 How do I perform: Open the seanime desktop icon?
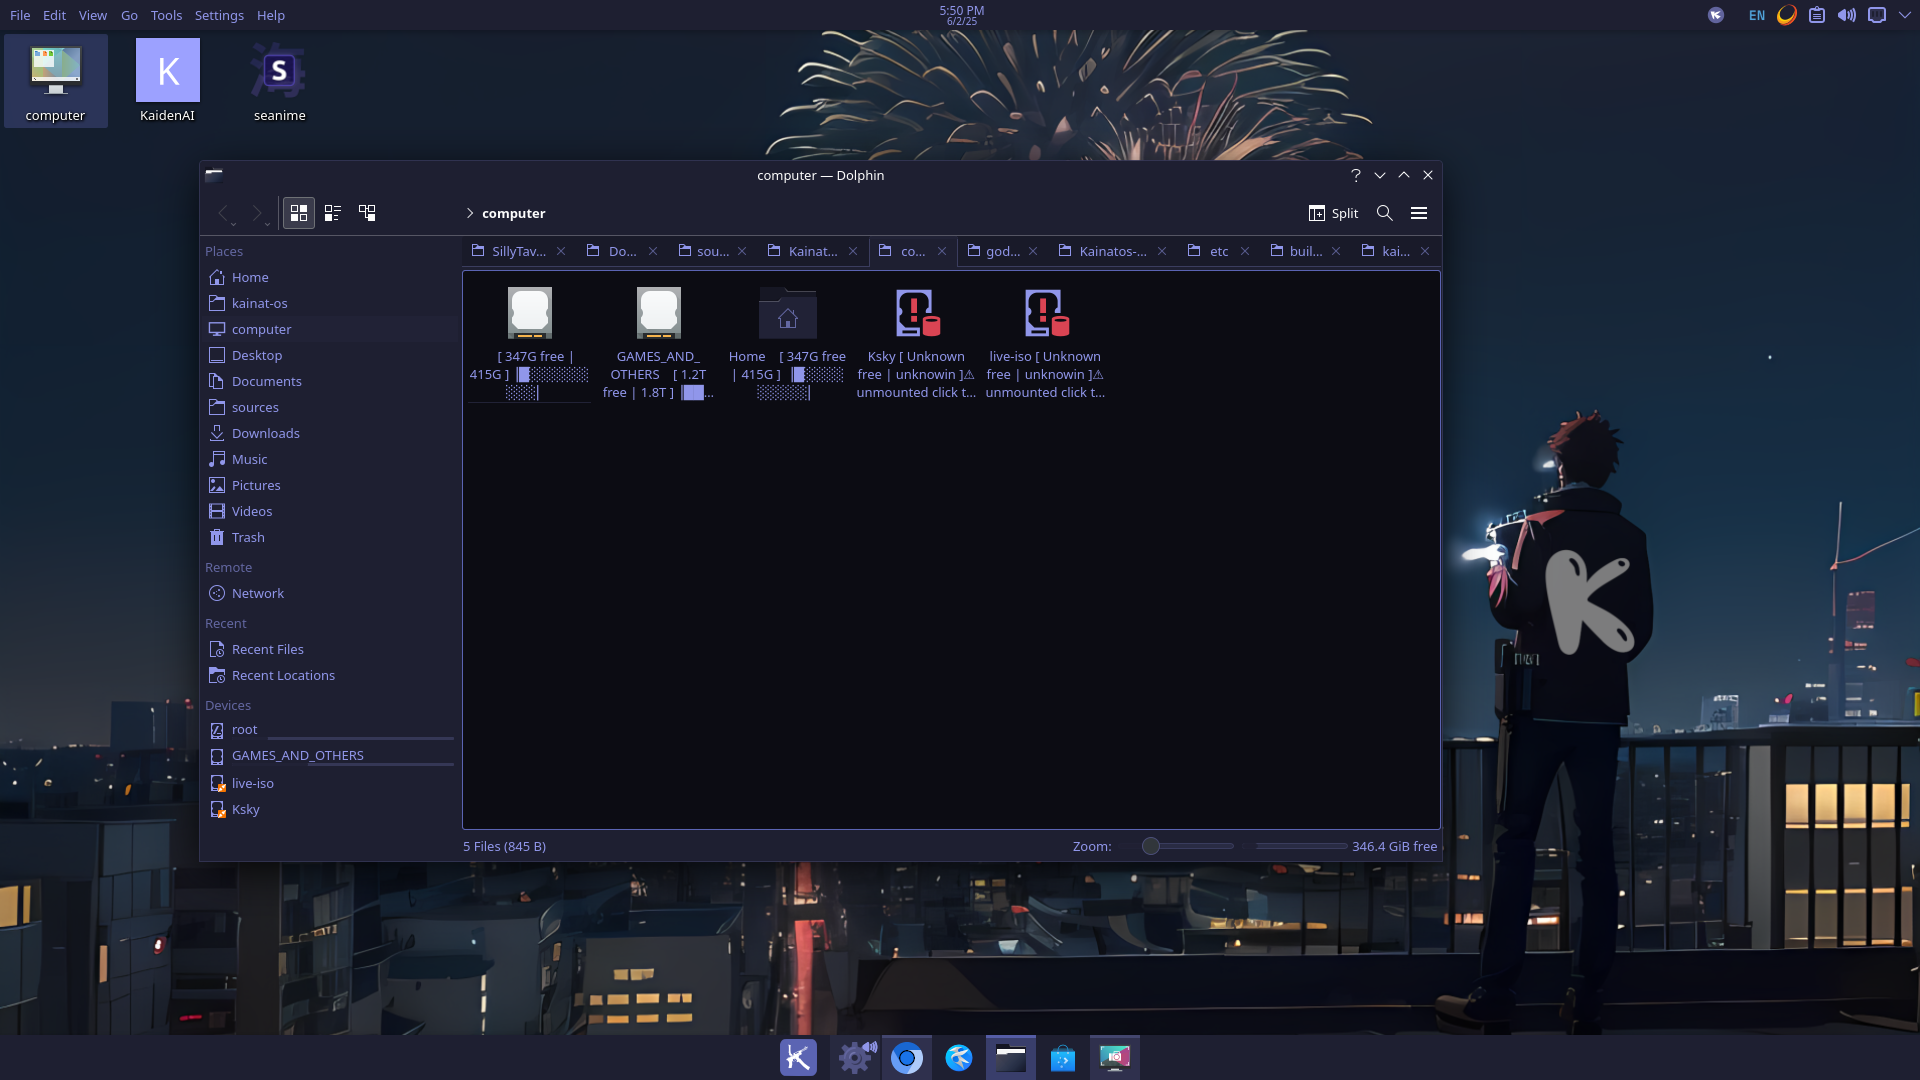[279, 81]
